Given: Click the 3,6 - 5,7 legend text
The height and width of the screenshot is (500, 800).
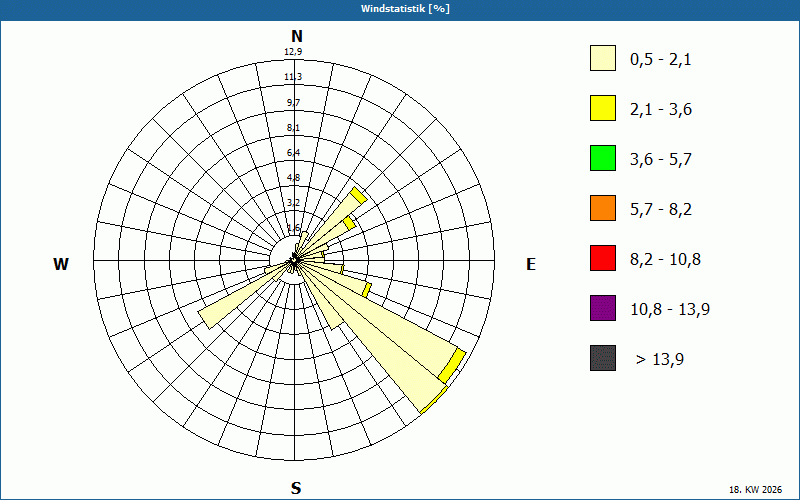Looking at the screenshot, I should tap(661, 160).
